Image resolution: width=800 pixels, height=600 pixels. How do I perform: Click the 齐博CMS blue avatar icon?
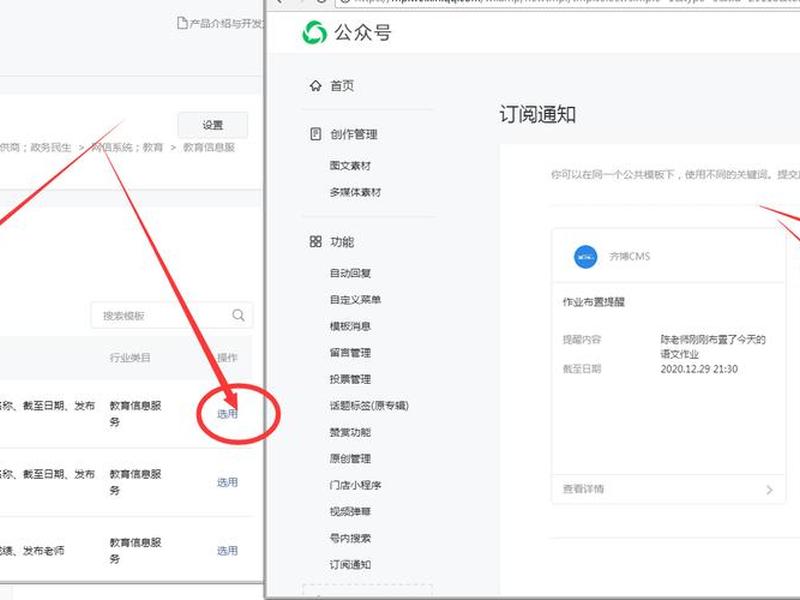coord(585,256)
